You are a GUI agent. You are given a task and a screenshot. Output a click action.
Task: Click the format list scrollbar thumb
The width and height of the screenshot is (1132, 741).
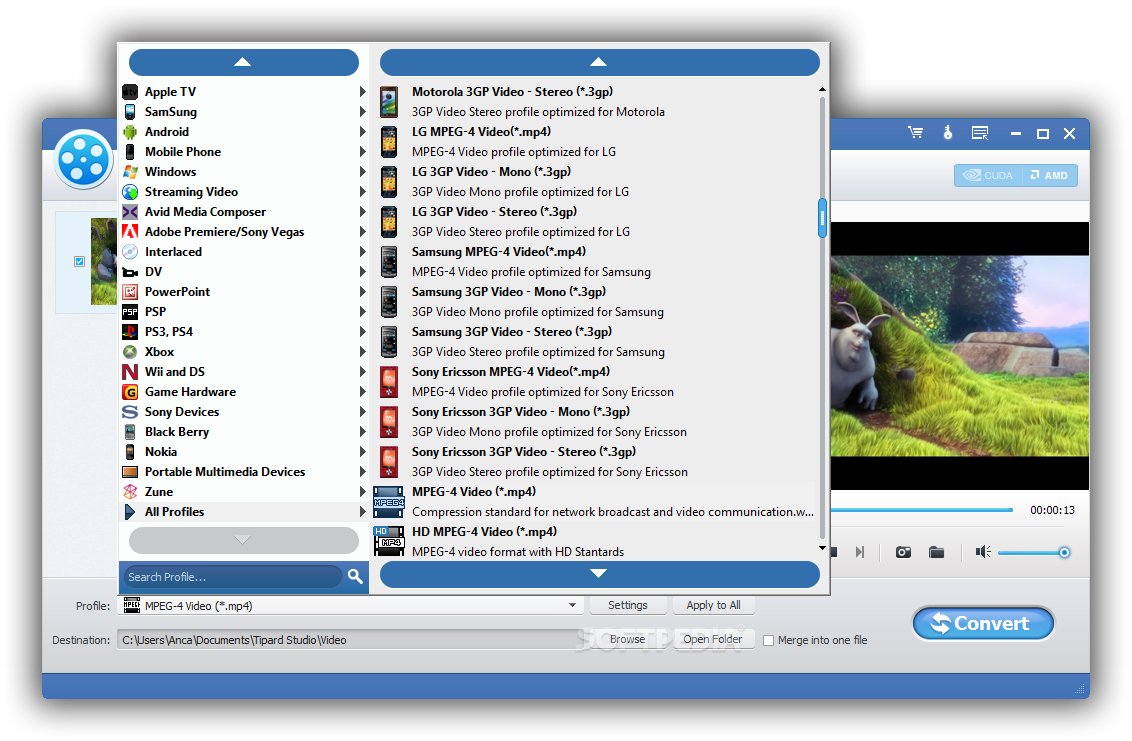click(822, 218)
